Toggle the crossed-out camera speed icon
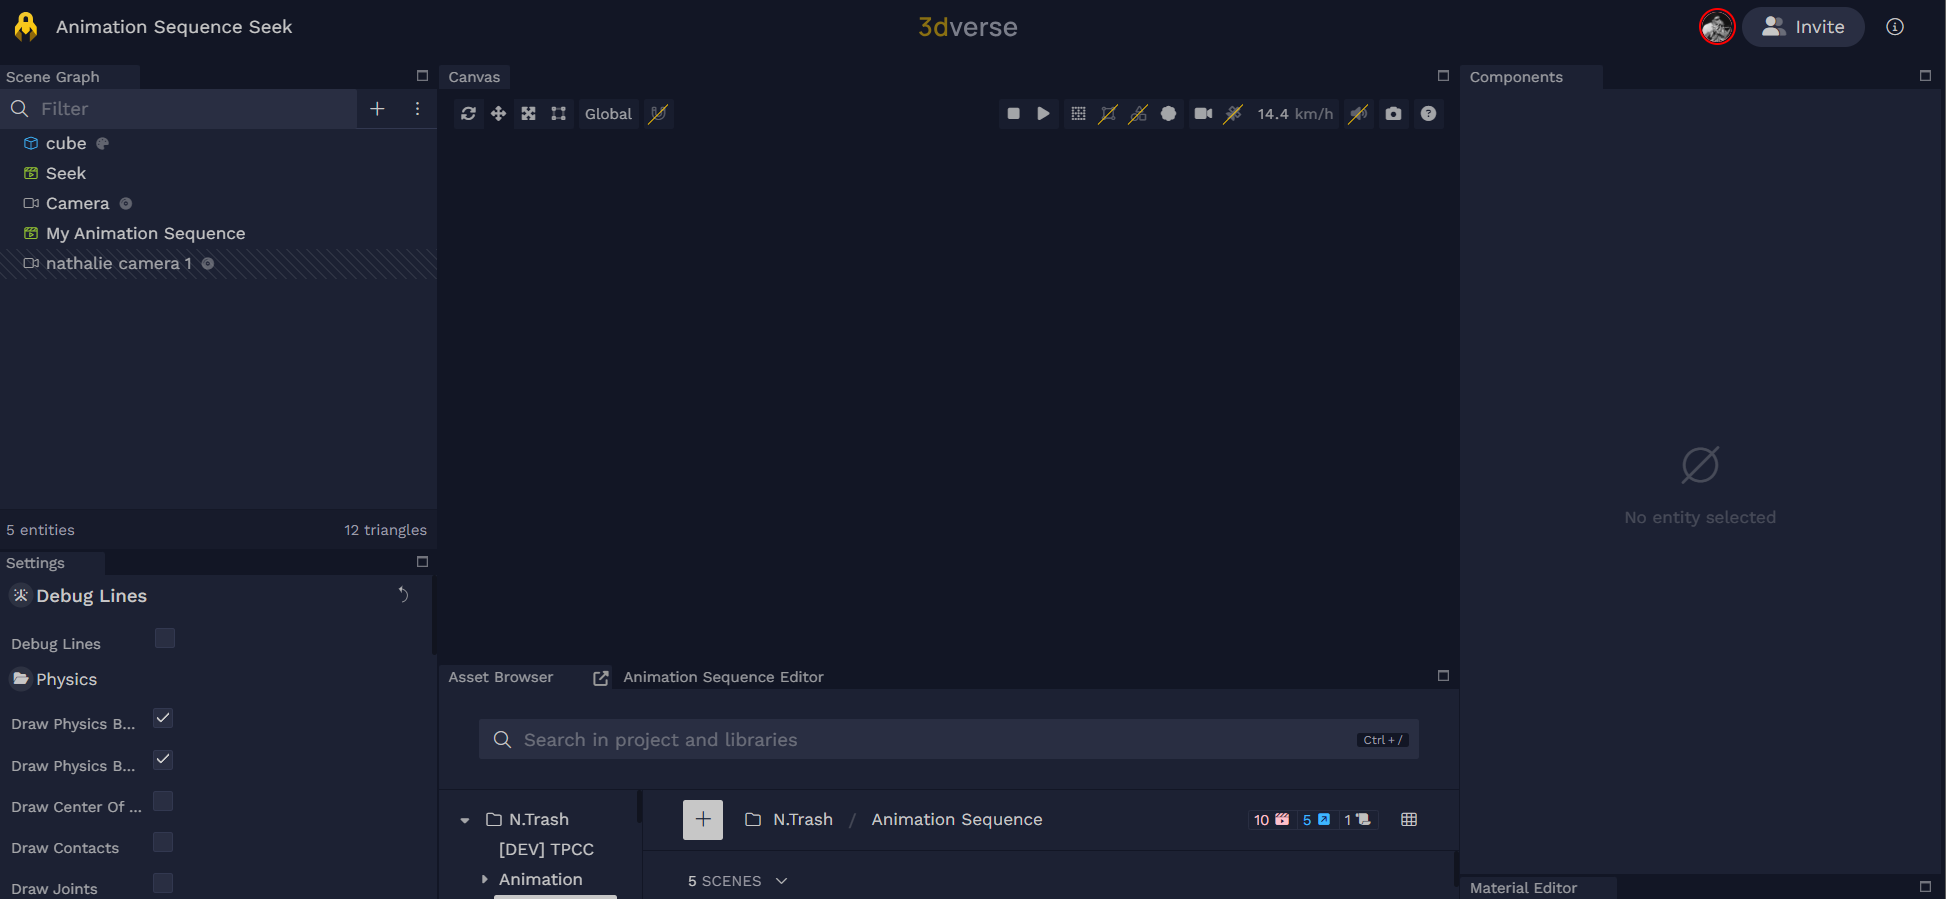 [x=1233, y=114]
